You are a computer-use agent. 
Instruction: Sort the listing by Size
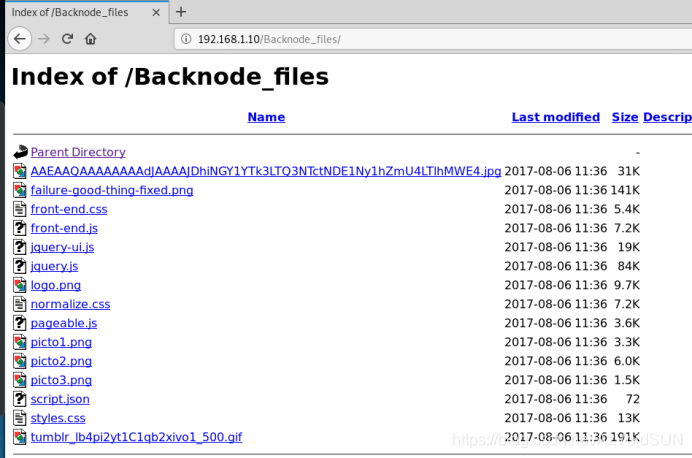pyautogui.click(x=624, y=117)
